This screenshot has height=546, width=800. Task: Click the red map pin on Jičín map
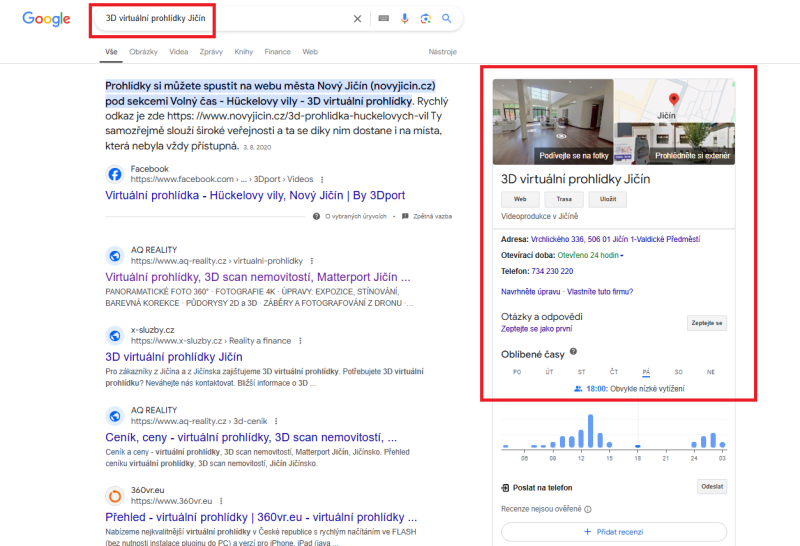click(673, 100)
